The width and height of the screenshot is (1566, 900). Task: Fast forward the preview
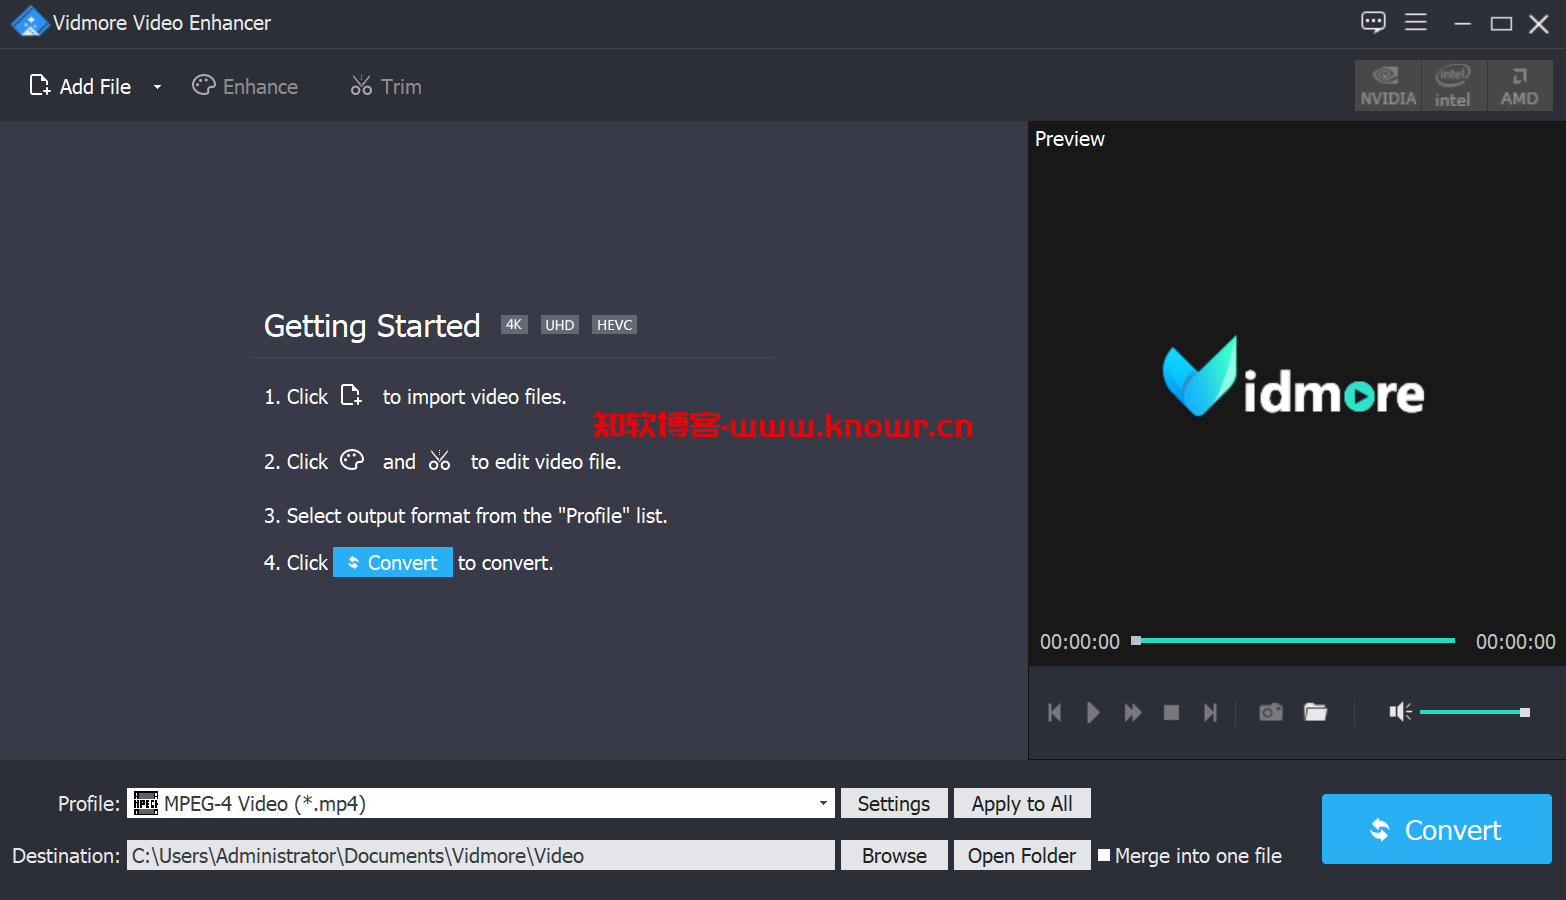[1132, 712]
